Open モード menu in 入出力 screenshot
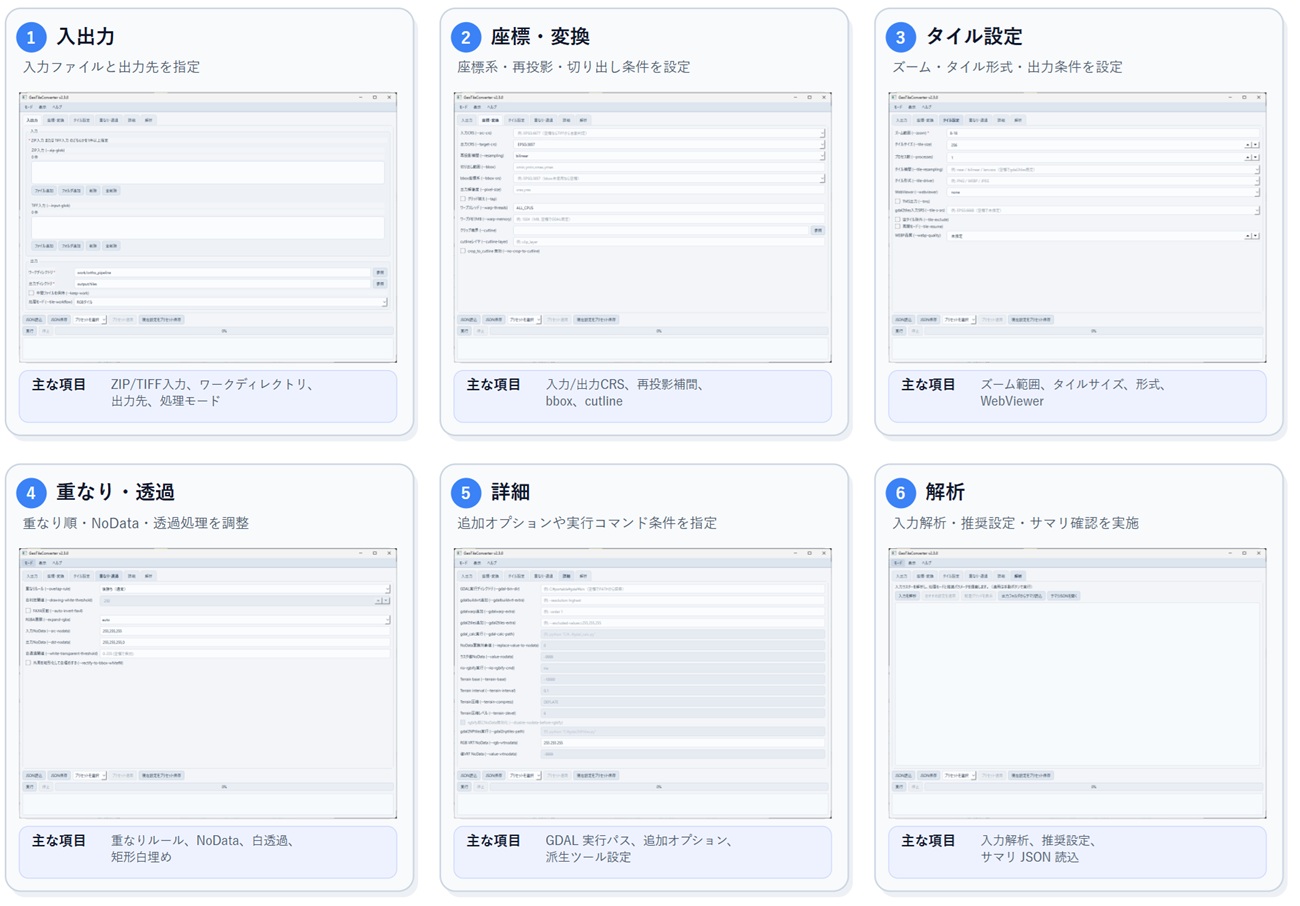Image resolution: width=1300 pixels, height=906 pixels. pyautogui.click(x=28, y=107)
